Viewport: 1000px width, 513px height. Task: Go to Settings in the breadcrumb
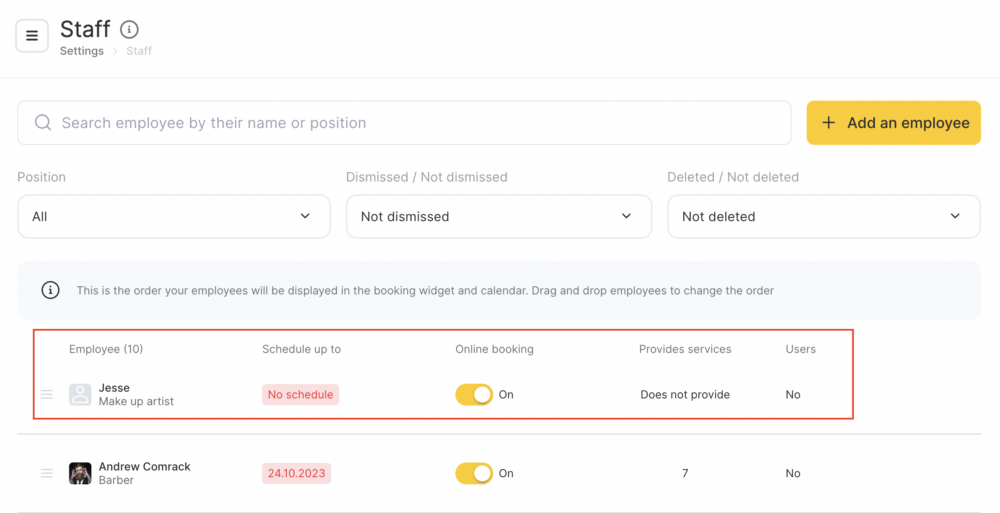pos(82,51)
